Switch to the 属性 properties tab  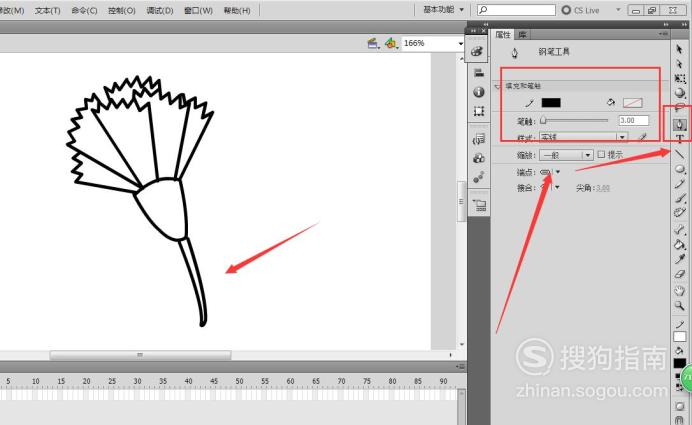(503, 34)
